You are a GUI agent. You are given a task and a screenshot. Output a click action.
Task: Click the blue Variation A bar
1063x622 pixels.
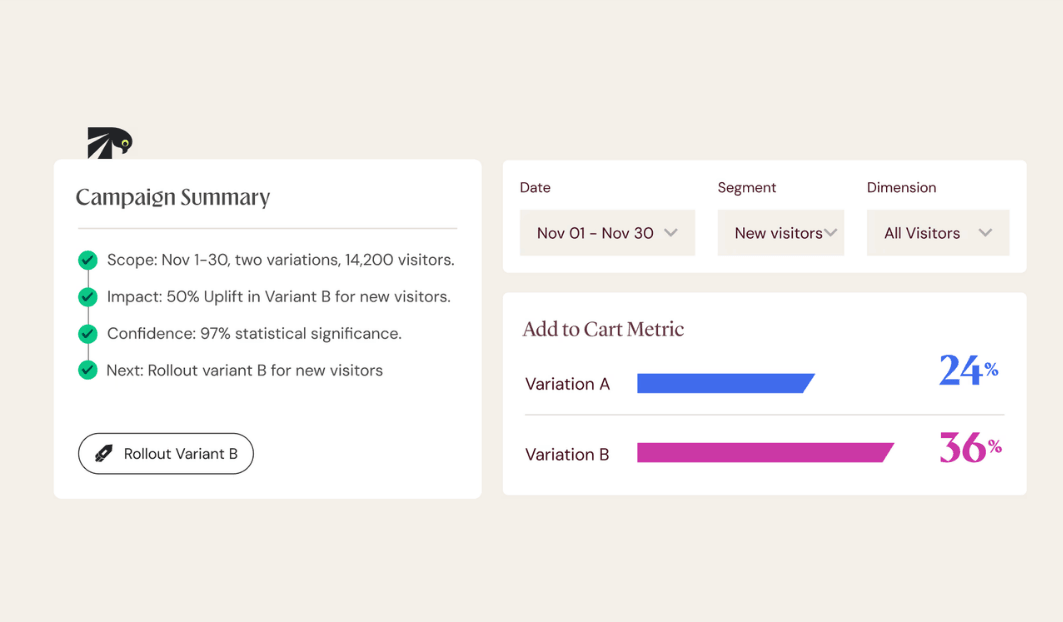pyautogui.click(x=726, y=383)
